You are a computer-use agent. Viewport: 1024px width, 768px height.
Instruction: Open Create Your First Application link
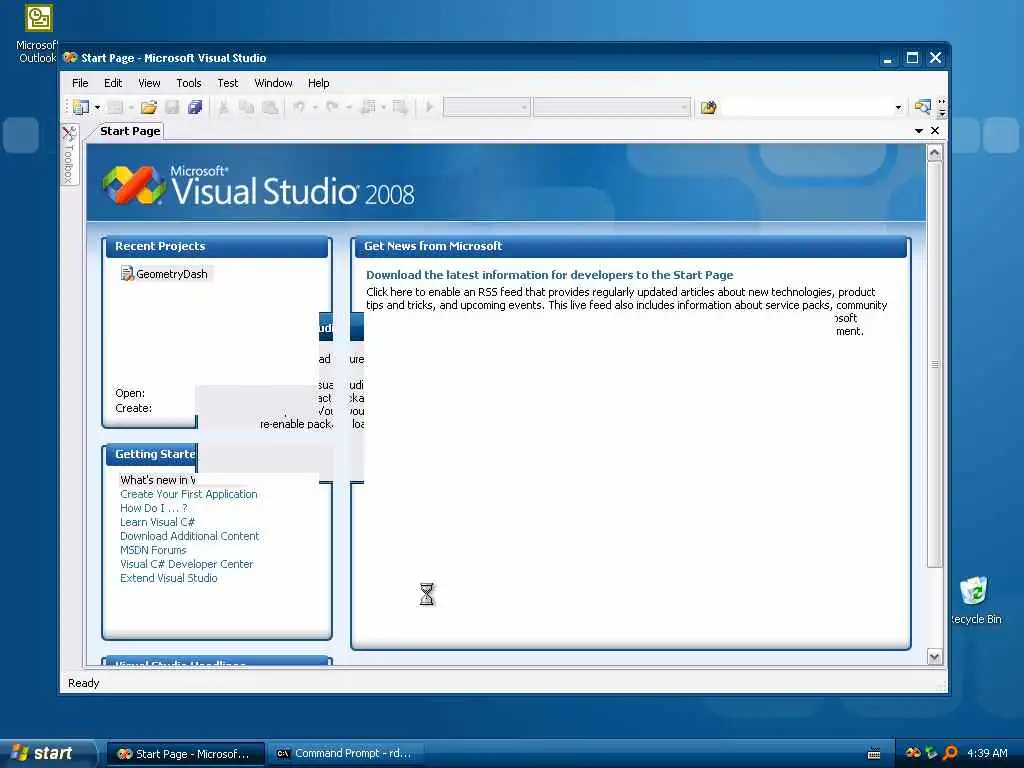[x=189, y=494]
